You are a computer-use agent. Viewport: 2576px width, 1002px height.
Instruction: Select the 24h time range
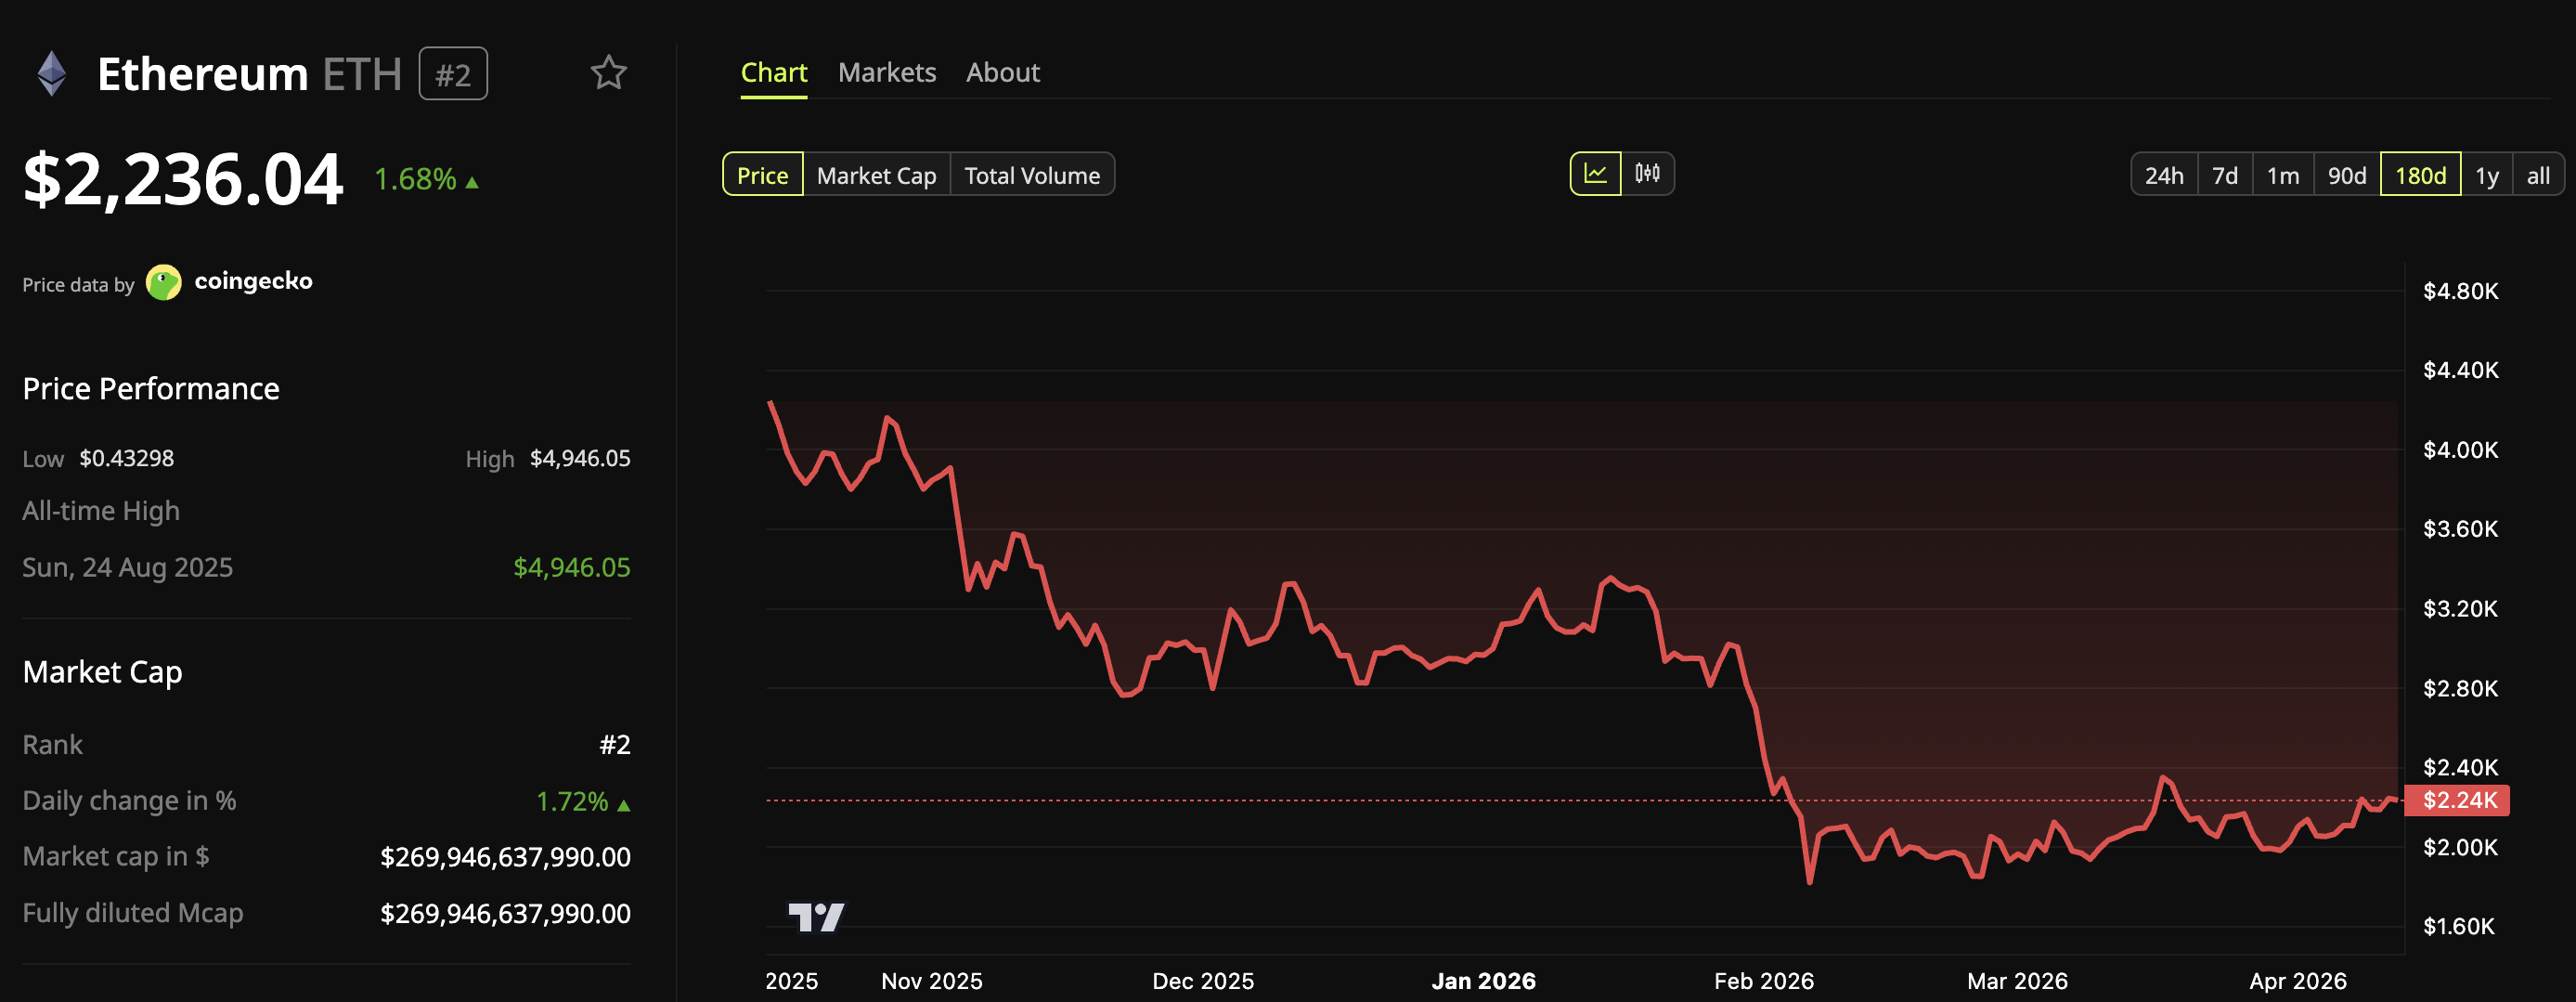2166,174
